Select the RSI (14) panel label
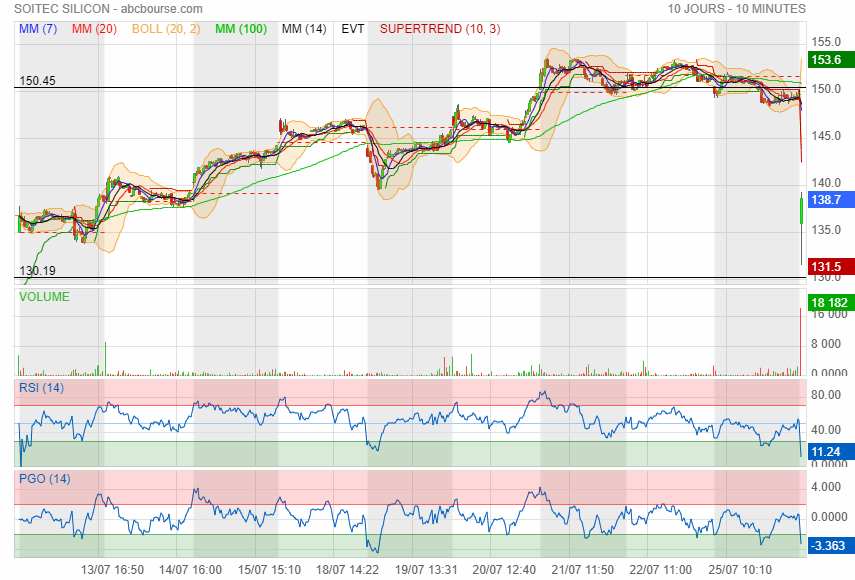This screenshot has height=580, width=855. pyautogui.click(x=41, y=388)
